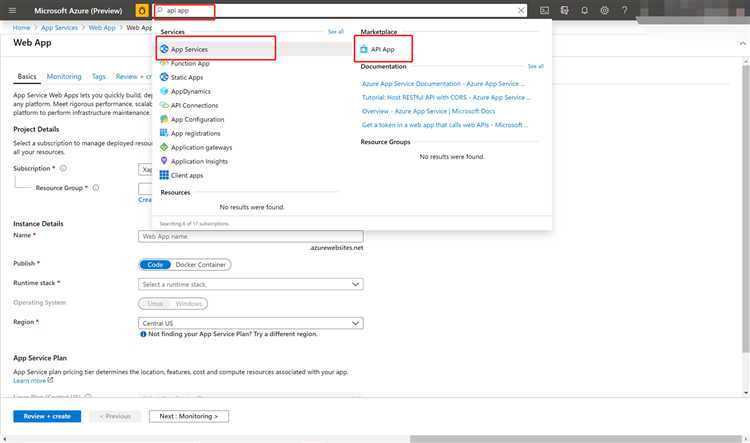Click into the Web App name field
This screenshot has width=750, height=443.
click(x=251, y=236)
